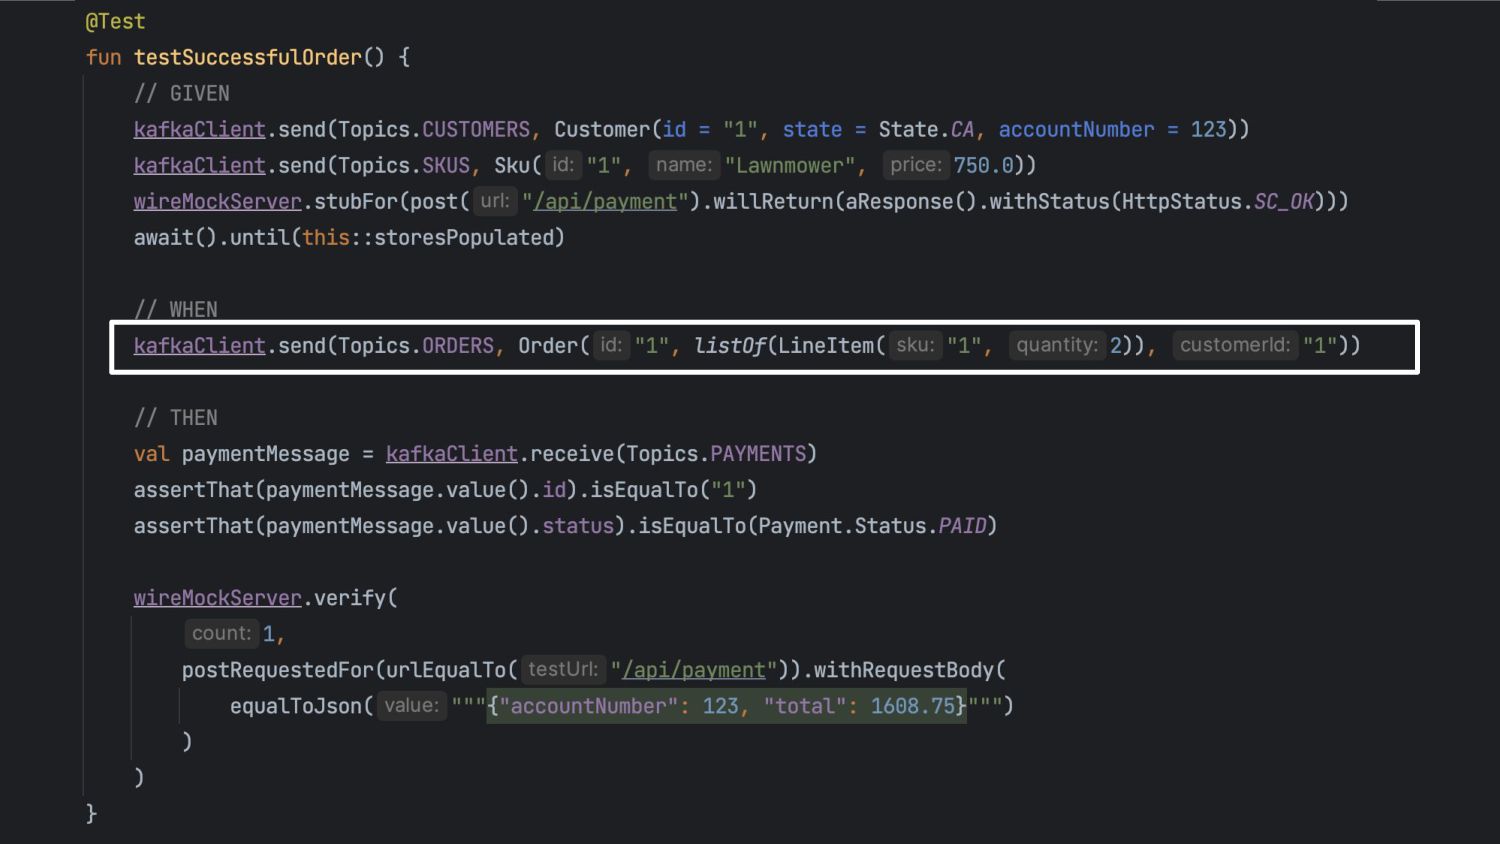Click the SKUS topic constant
1500x844 pixels.
tap(446, 165)
